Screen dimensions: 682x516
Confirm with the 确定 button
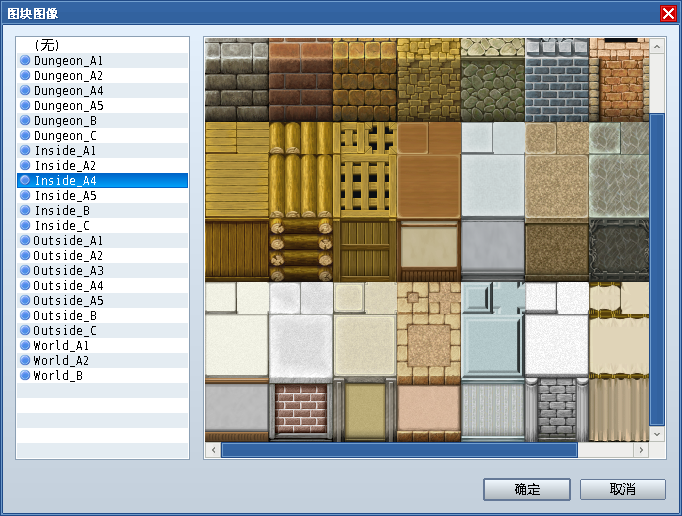527,489
